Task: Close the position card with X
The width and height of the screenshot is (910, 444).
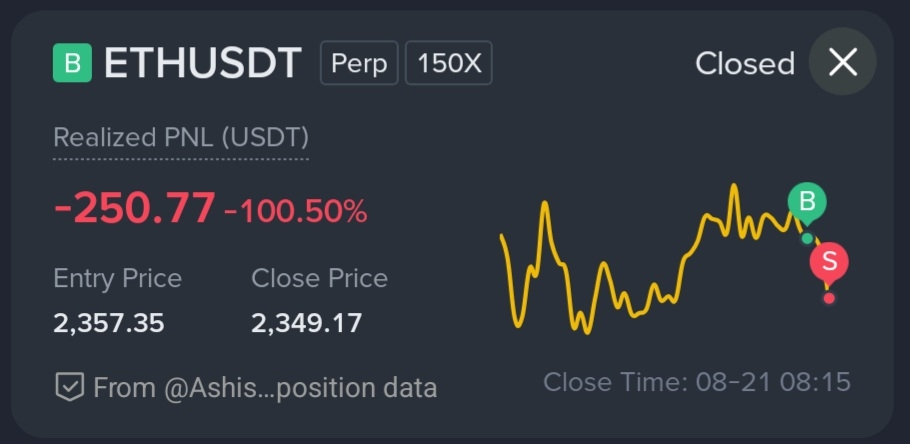Action: click(843, 62)
